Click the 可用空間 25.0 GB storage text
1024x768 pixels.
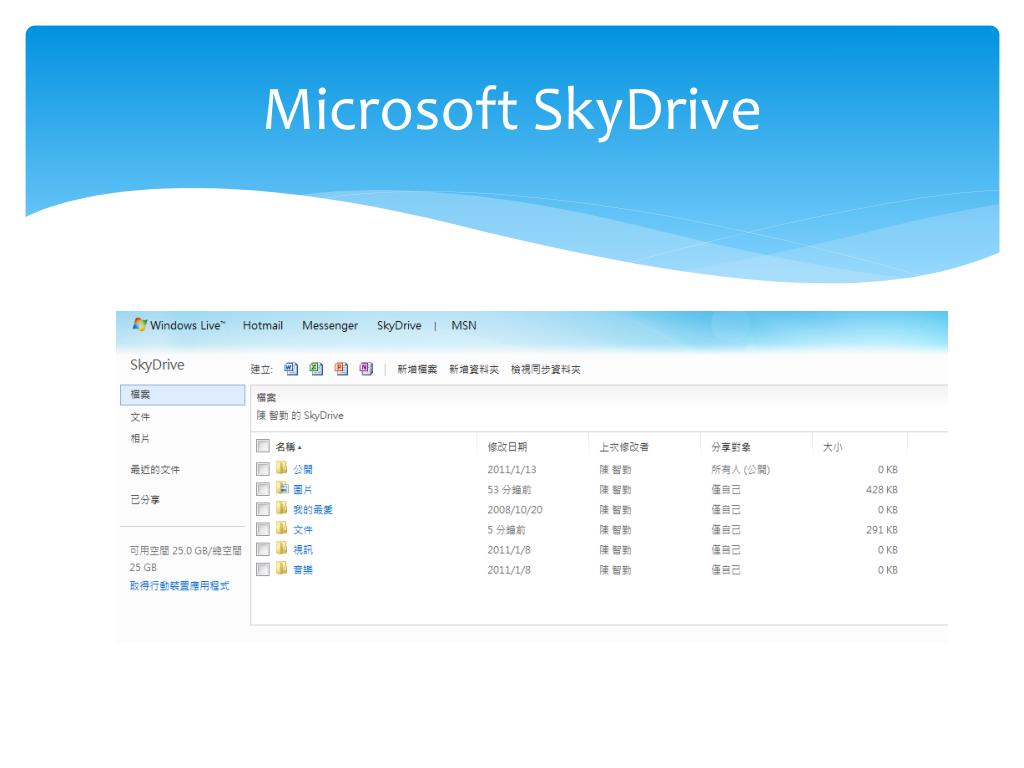[x=185, y=558]
